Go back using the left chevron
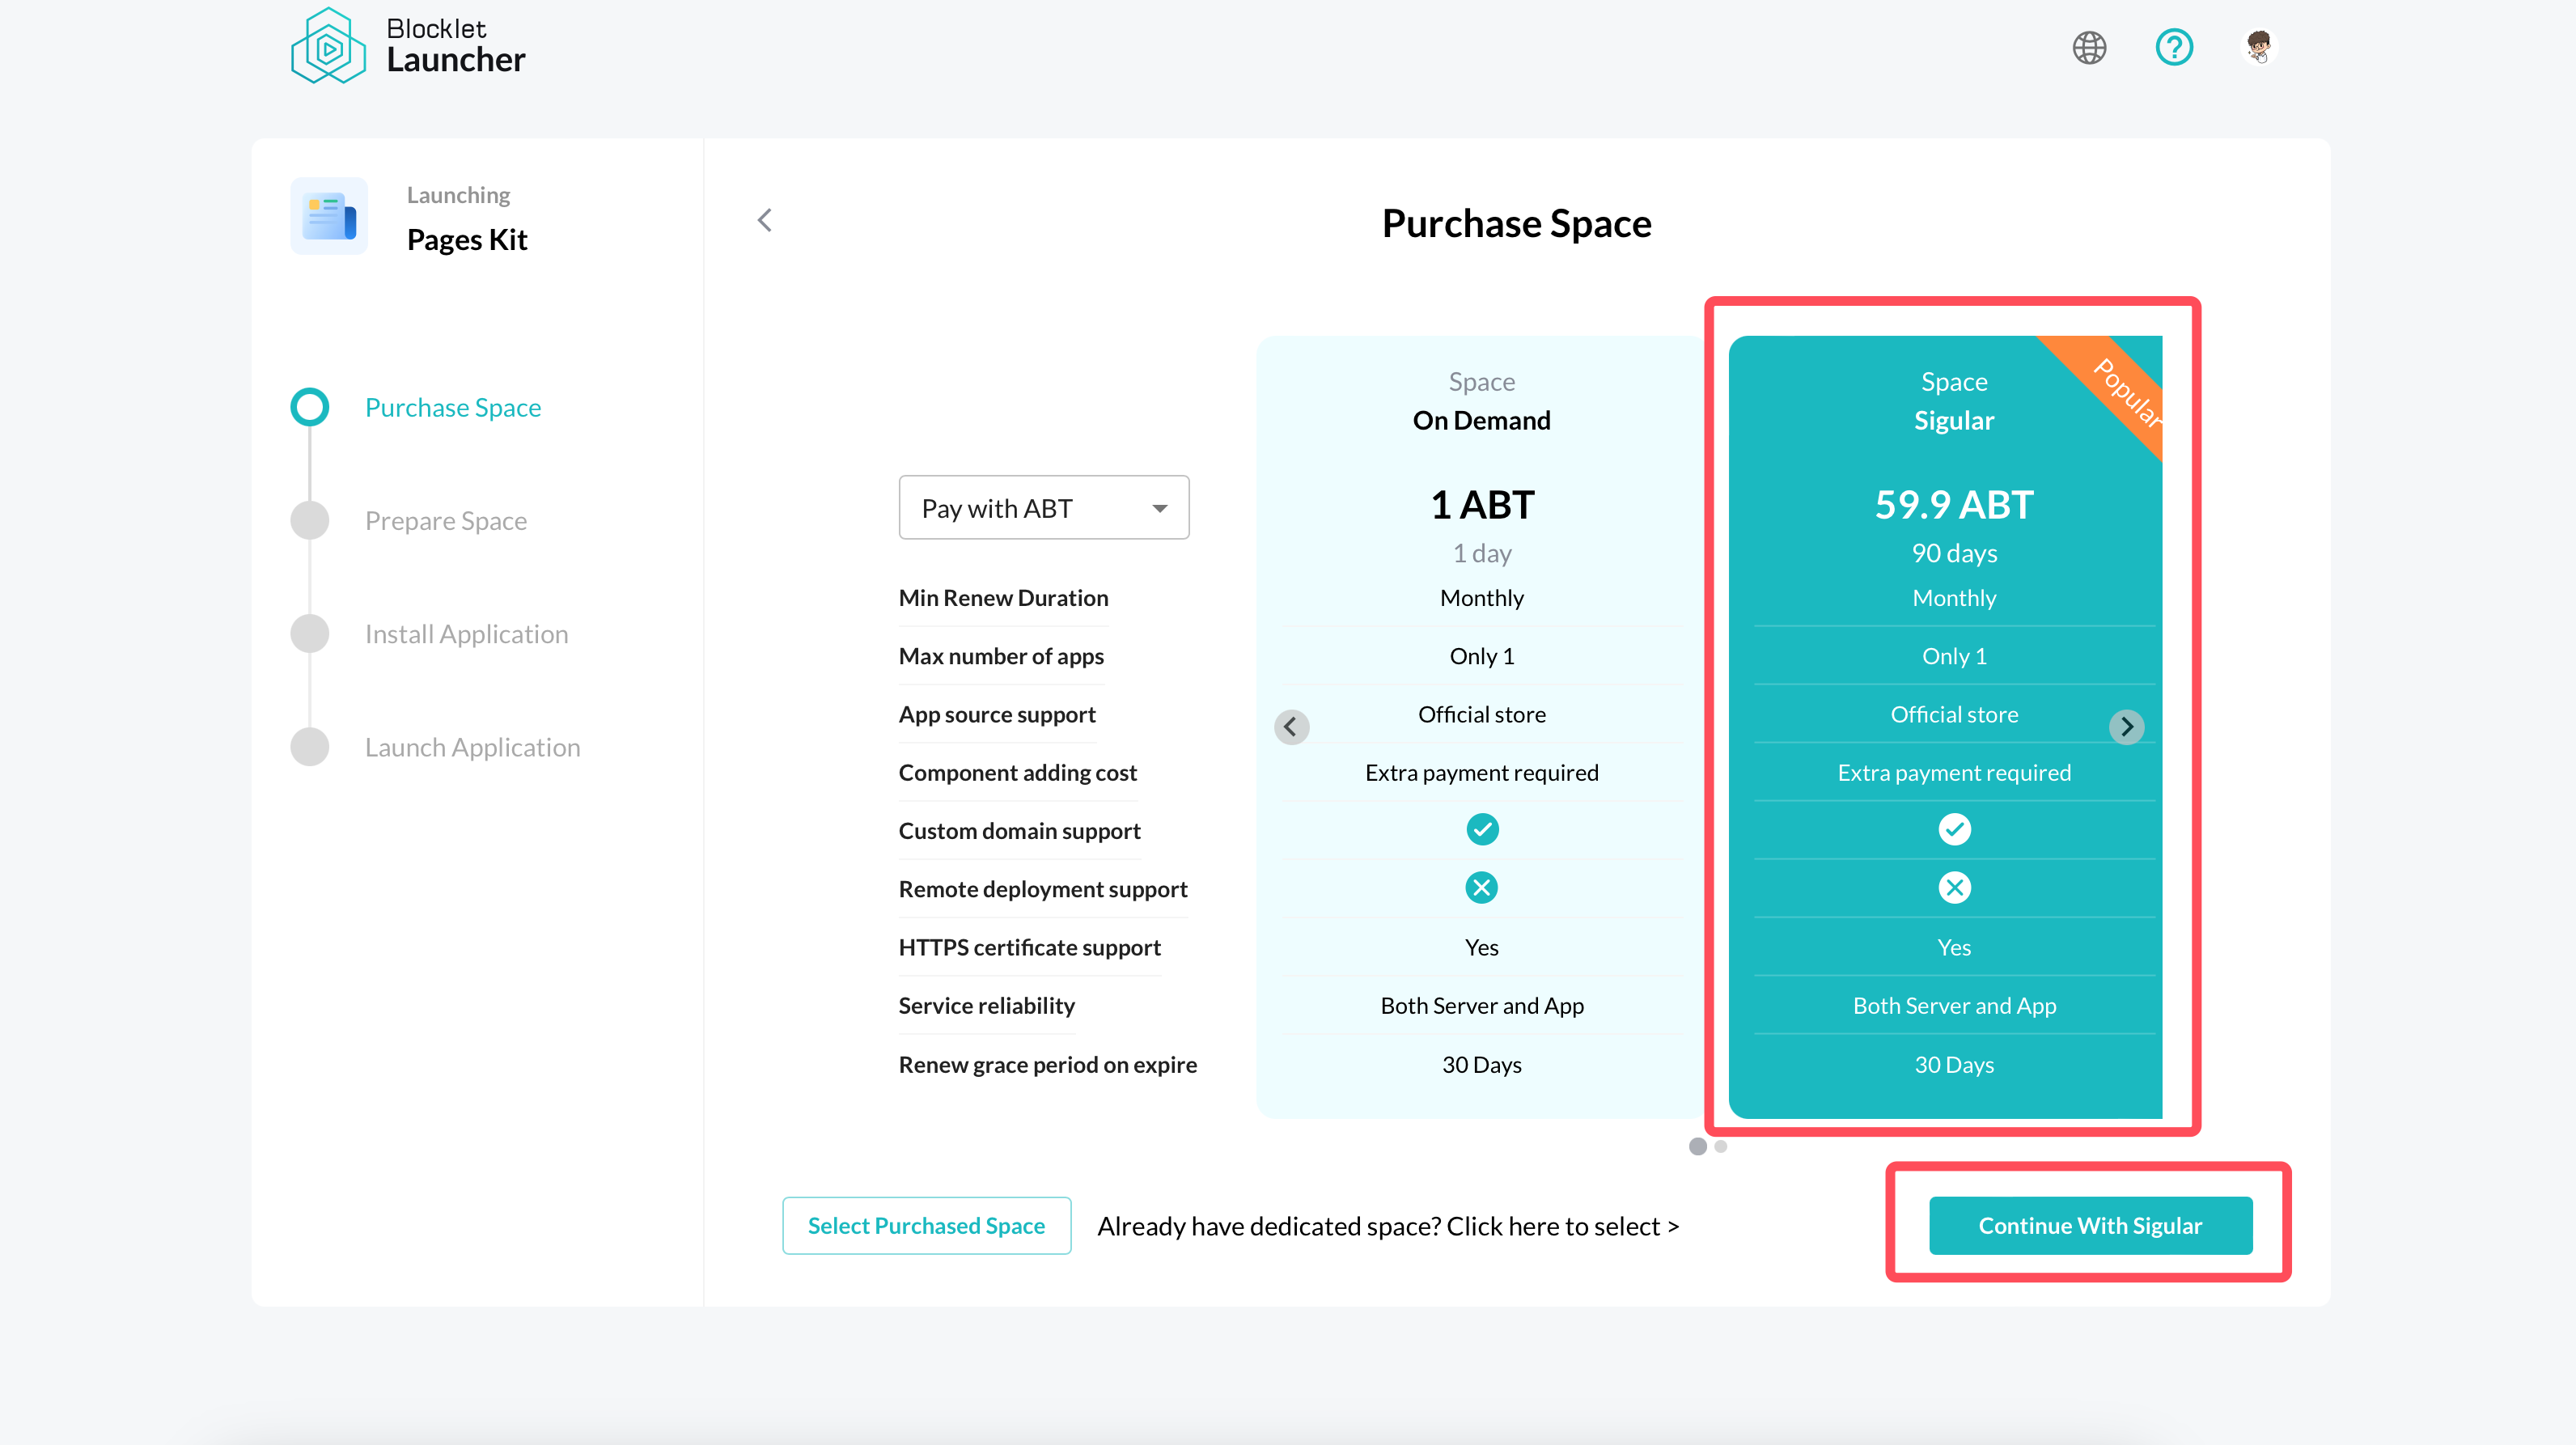Image resolution: width=2576 pixels, height=1445 pixels. (765, 220)
